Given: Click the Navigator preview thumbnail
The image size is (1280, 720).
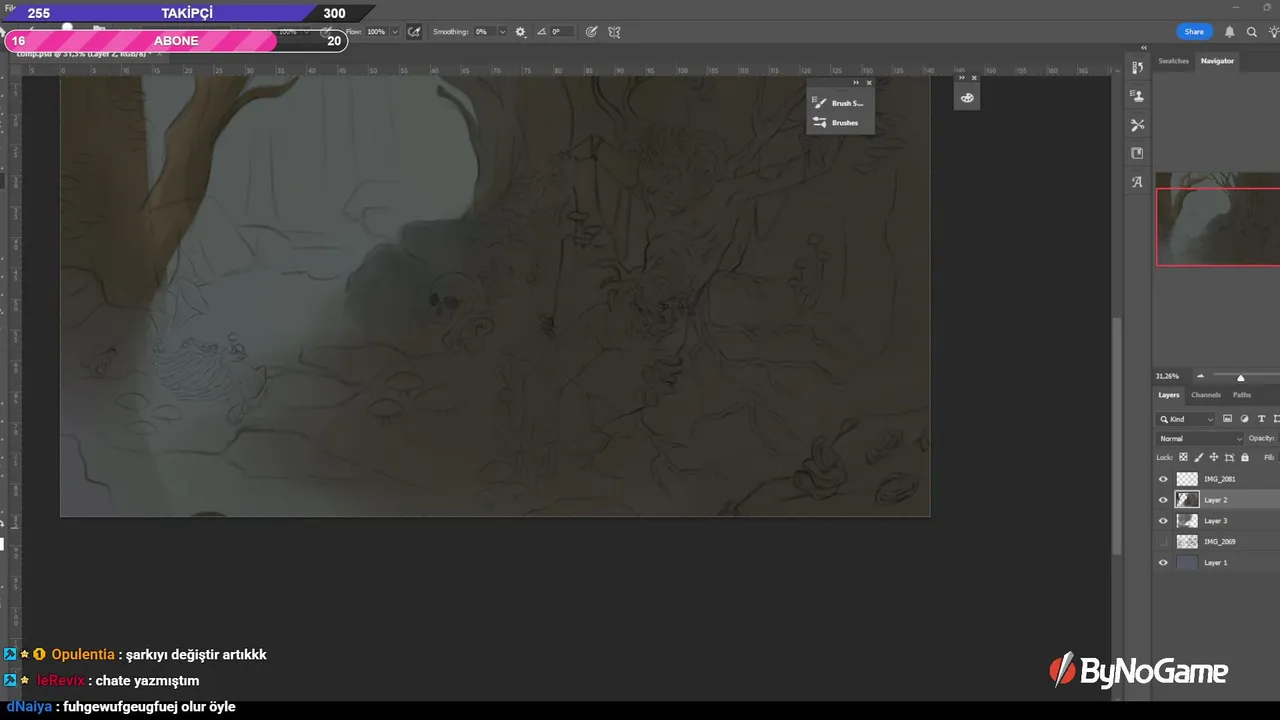Looking at the screenshot, I should [x=1218, y=219].
